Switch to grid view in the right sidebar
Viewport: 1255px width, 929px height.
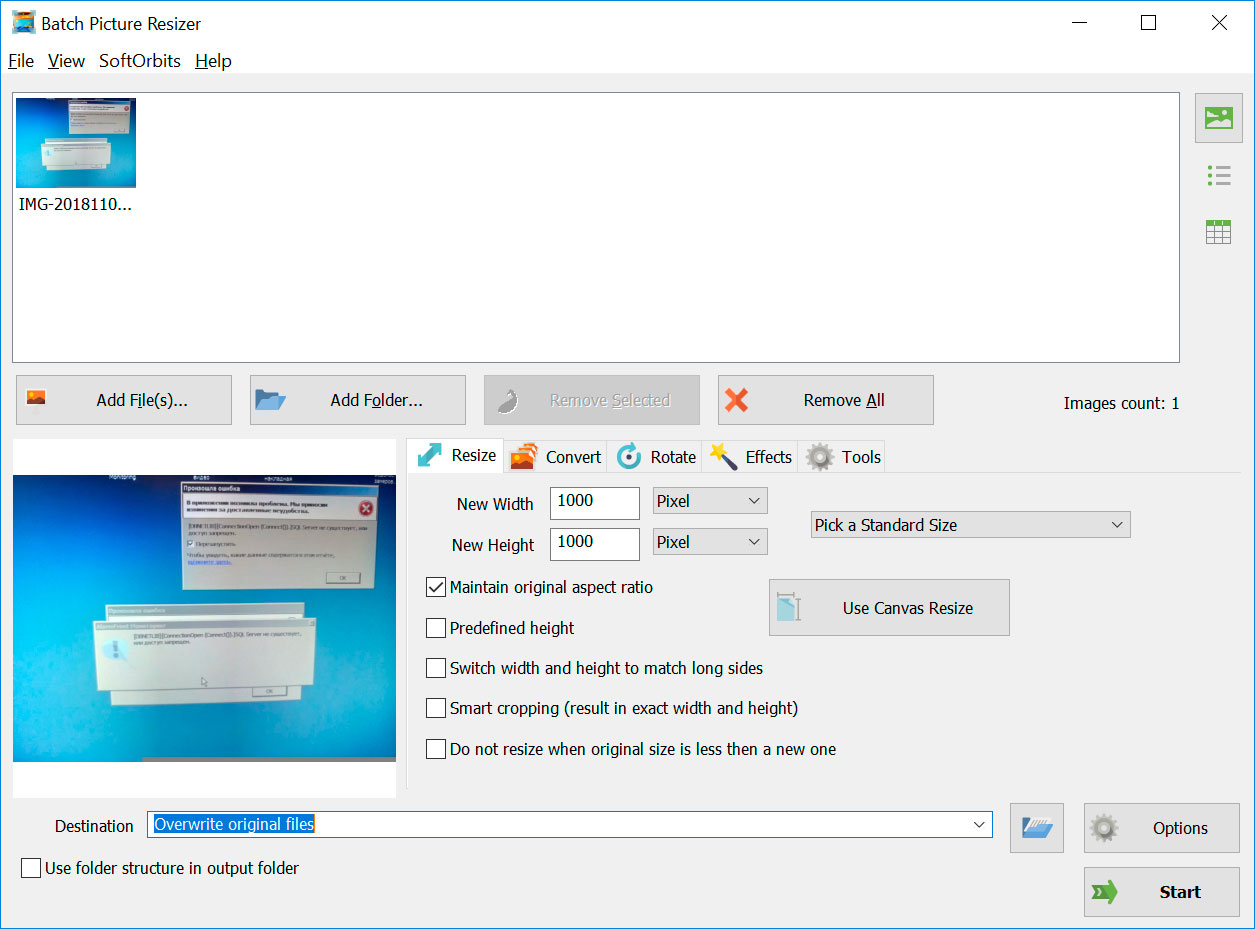[1218, 231]
